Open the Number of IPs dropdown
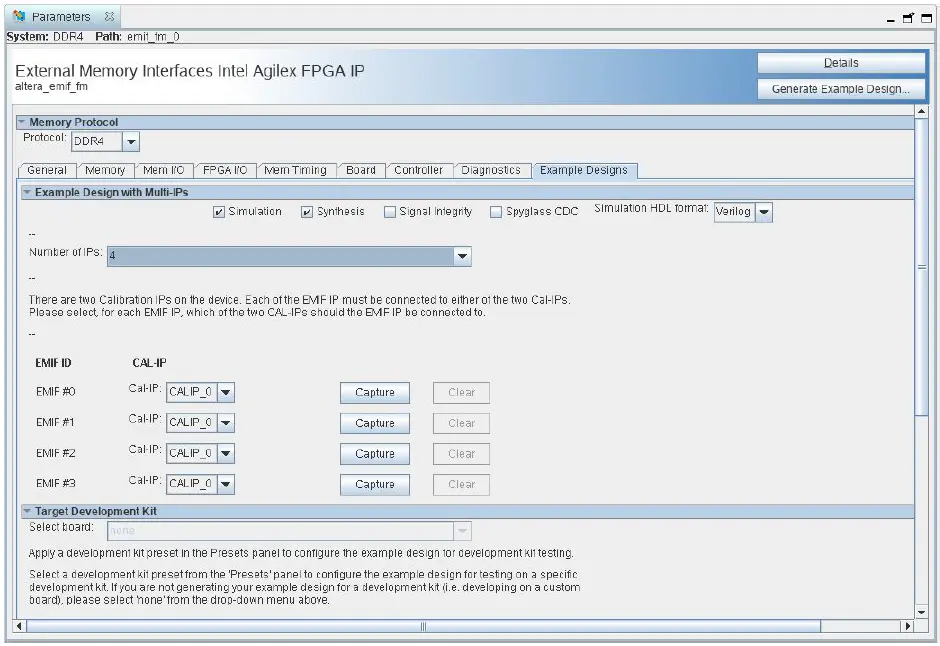This screenshot has width=940, height=646. click(x=462, y=256)
